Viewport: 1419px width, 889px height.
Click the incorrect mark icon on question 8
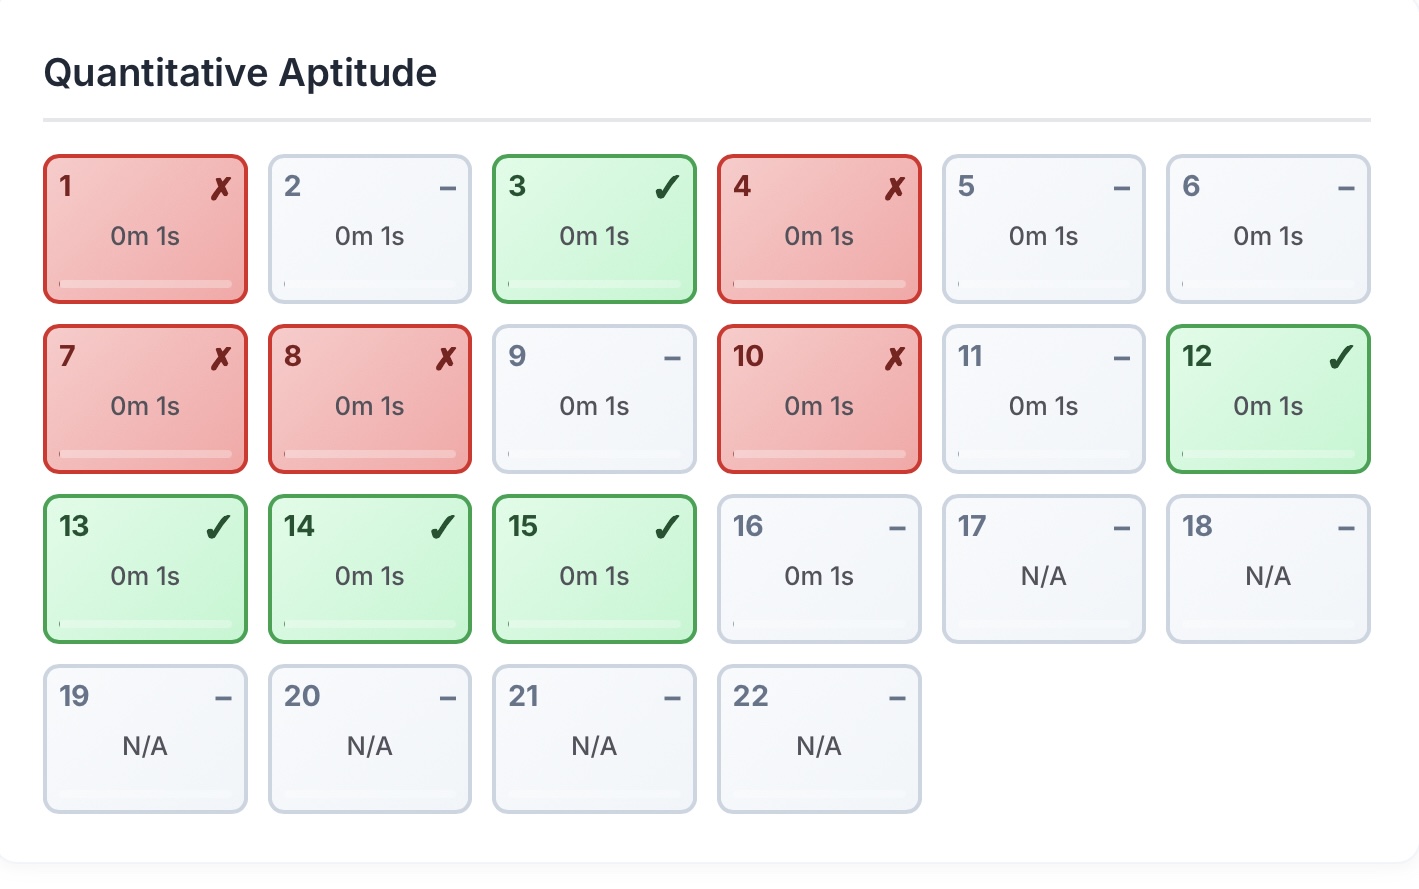(x=446, y=358)
